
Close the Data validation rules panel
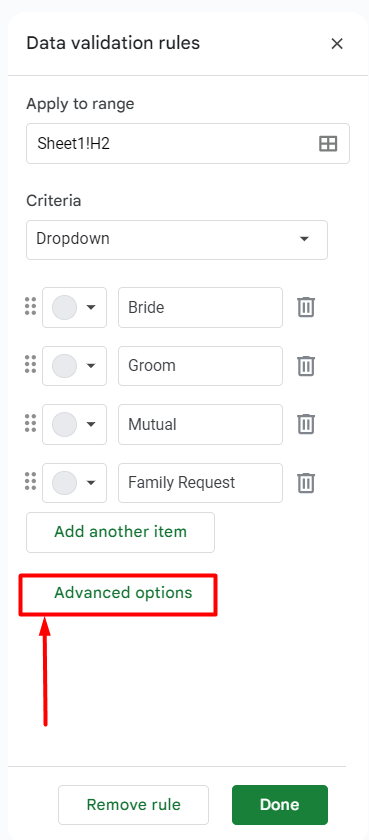pos(337,43)
